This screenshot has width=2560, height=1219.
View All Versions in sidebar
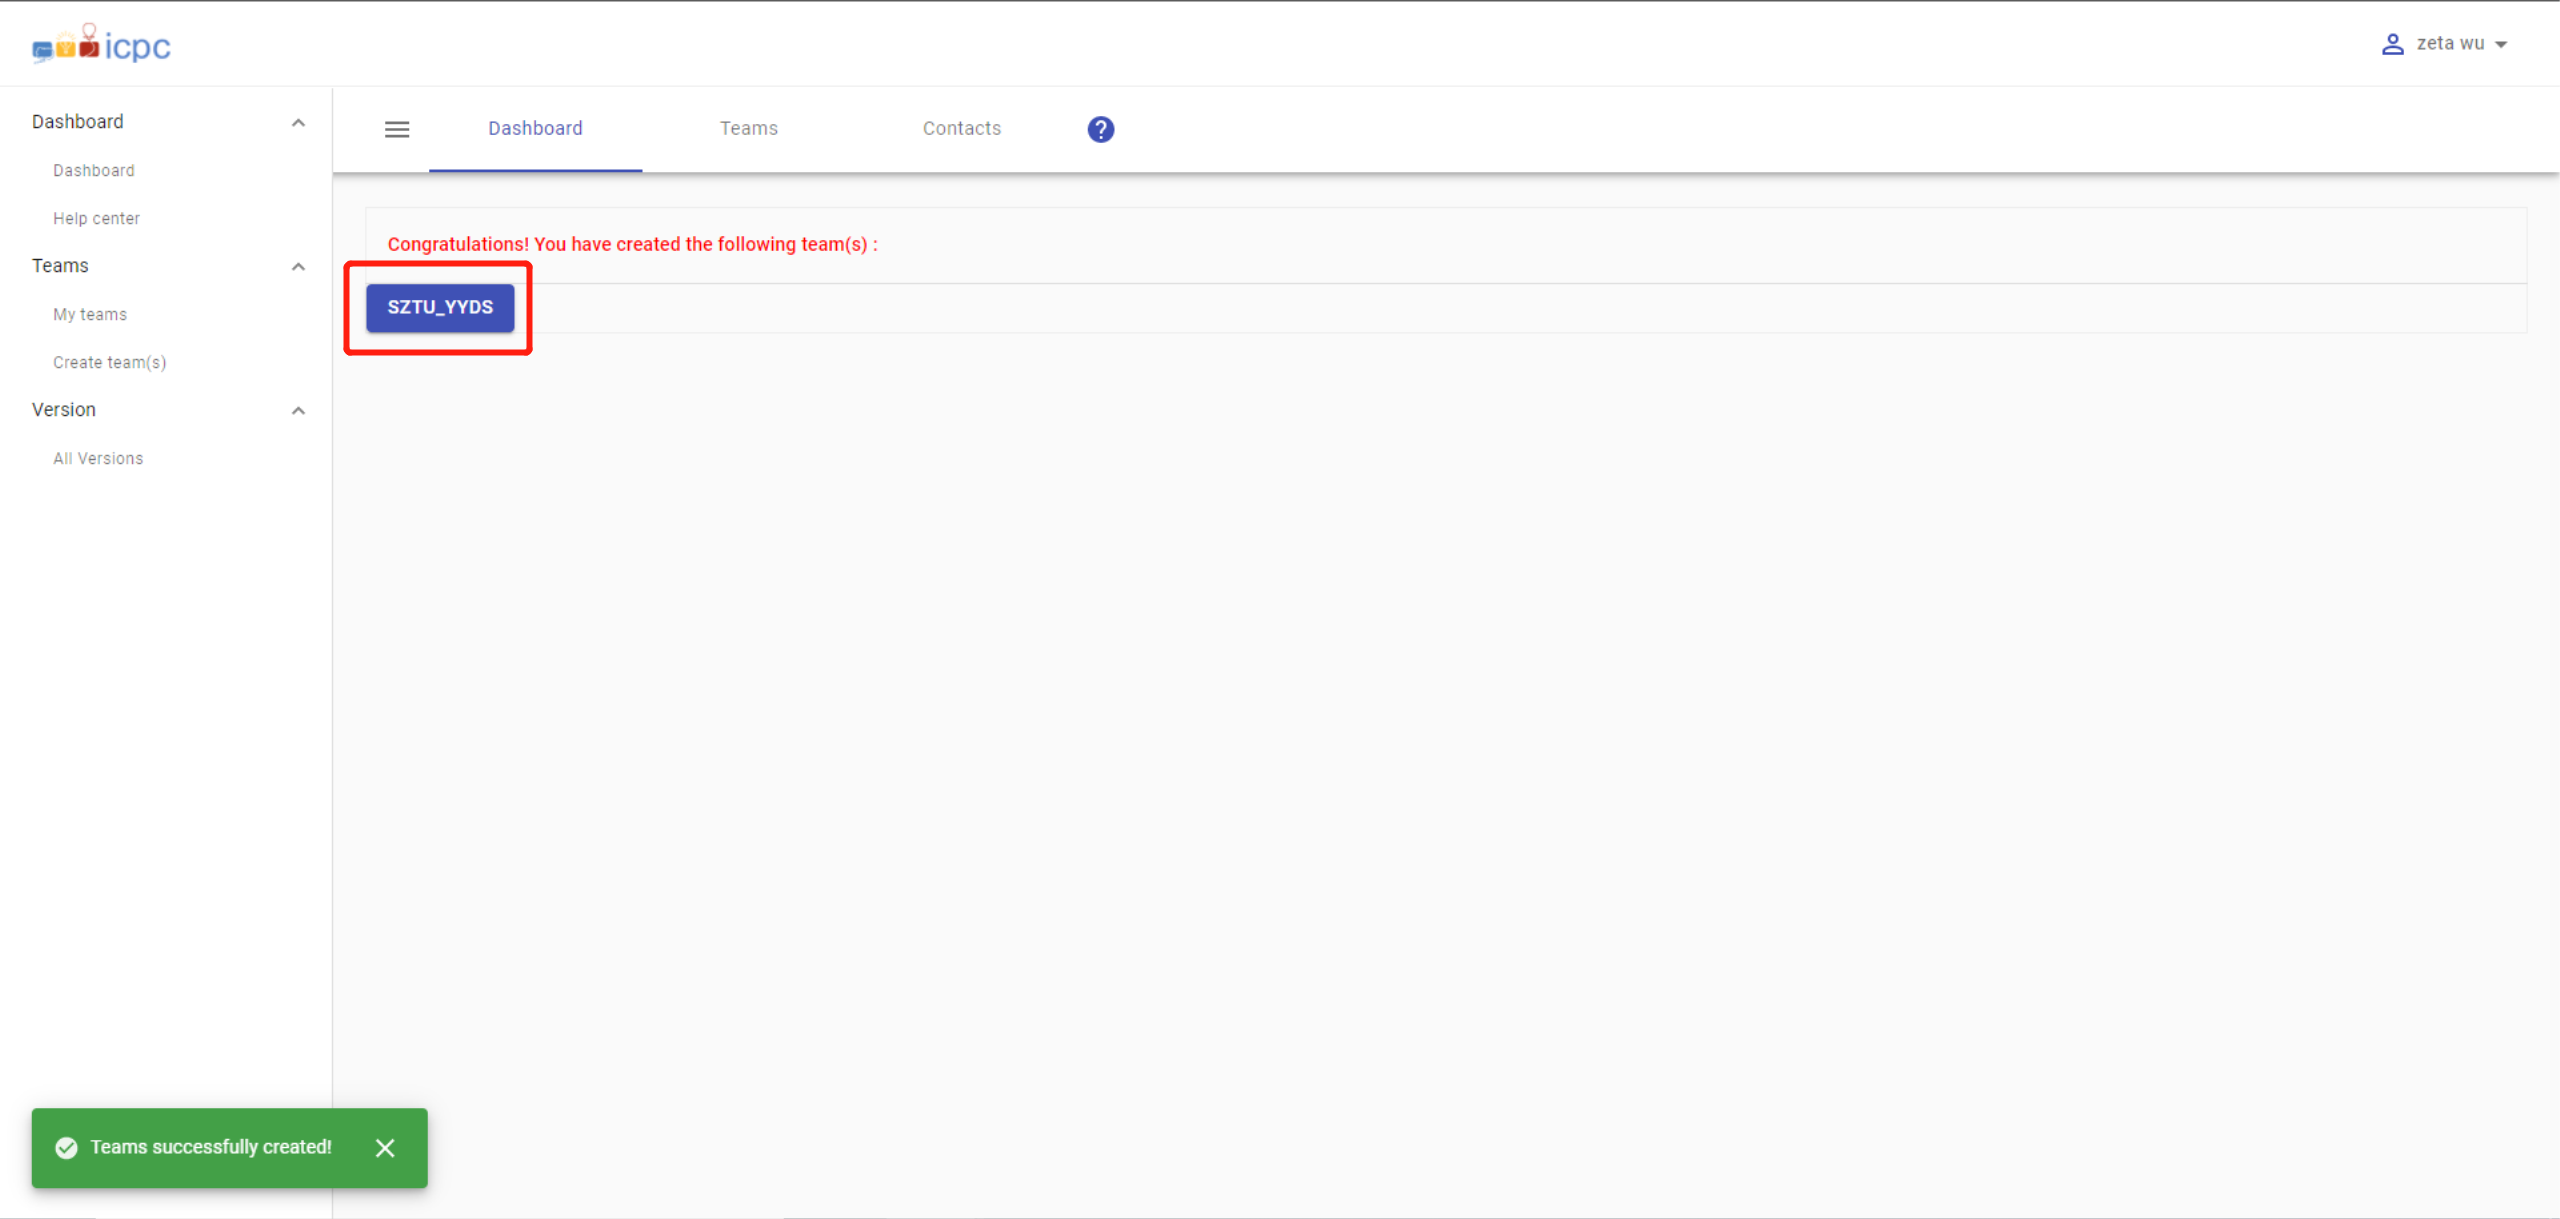(x=98, y=458)
